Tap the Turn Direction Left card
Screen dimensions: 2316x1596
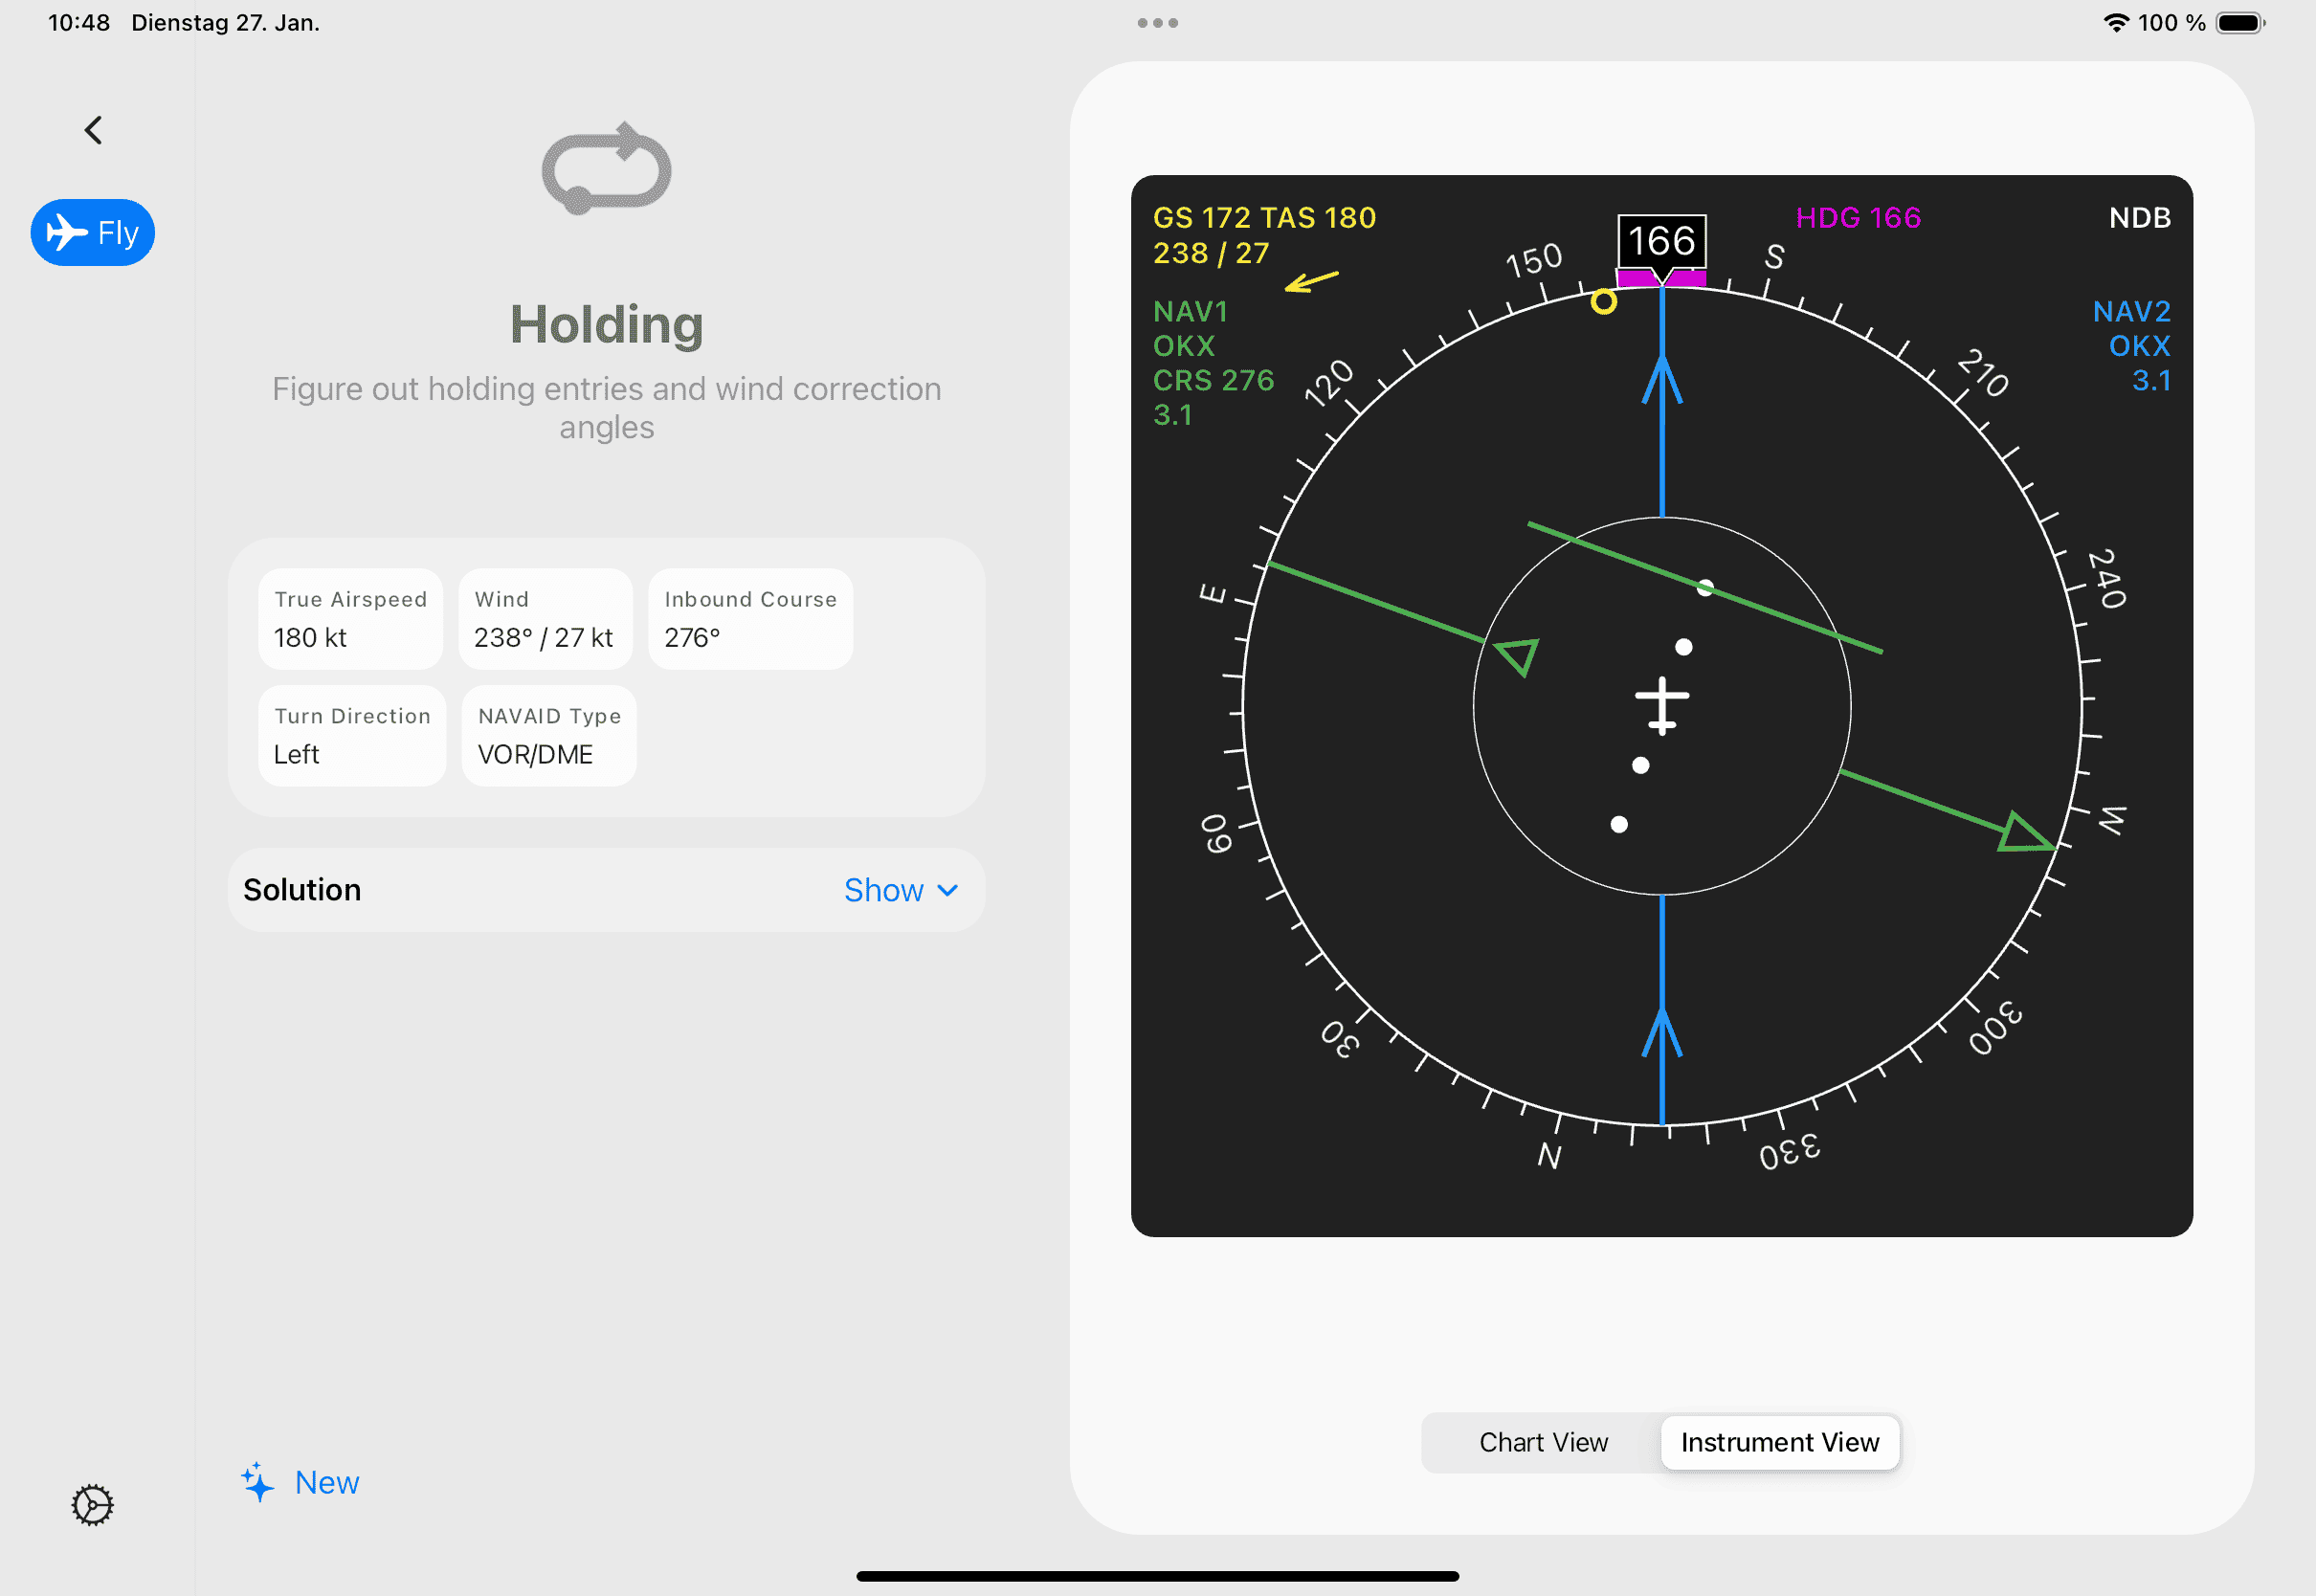(x=352, y=736)
